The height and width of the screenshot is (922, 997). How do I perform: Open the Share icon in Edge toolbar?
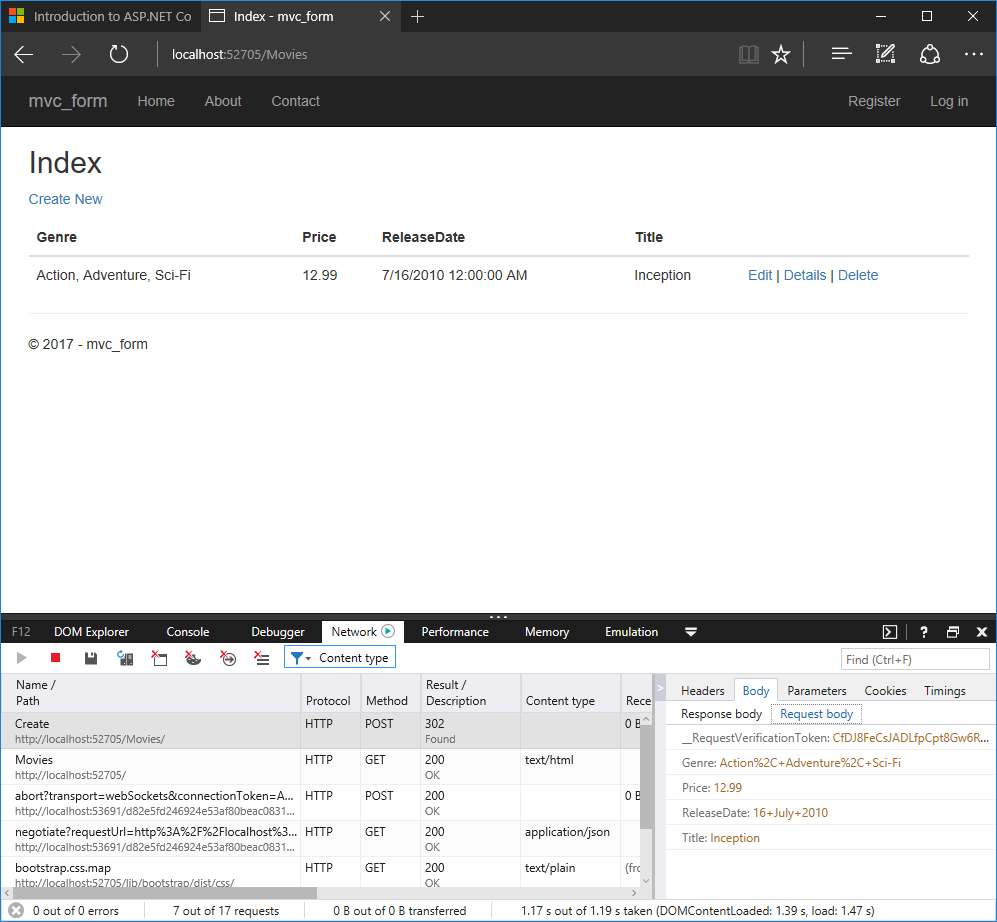(930, 55)
